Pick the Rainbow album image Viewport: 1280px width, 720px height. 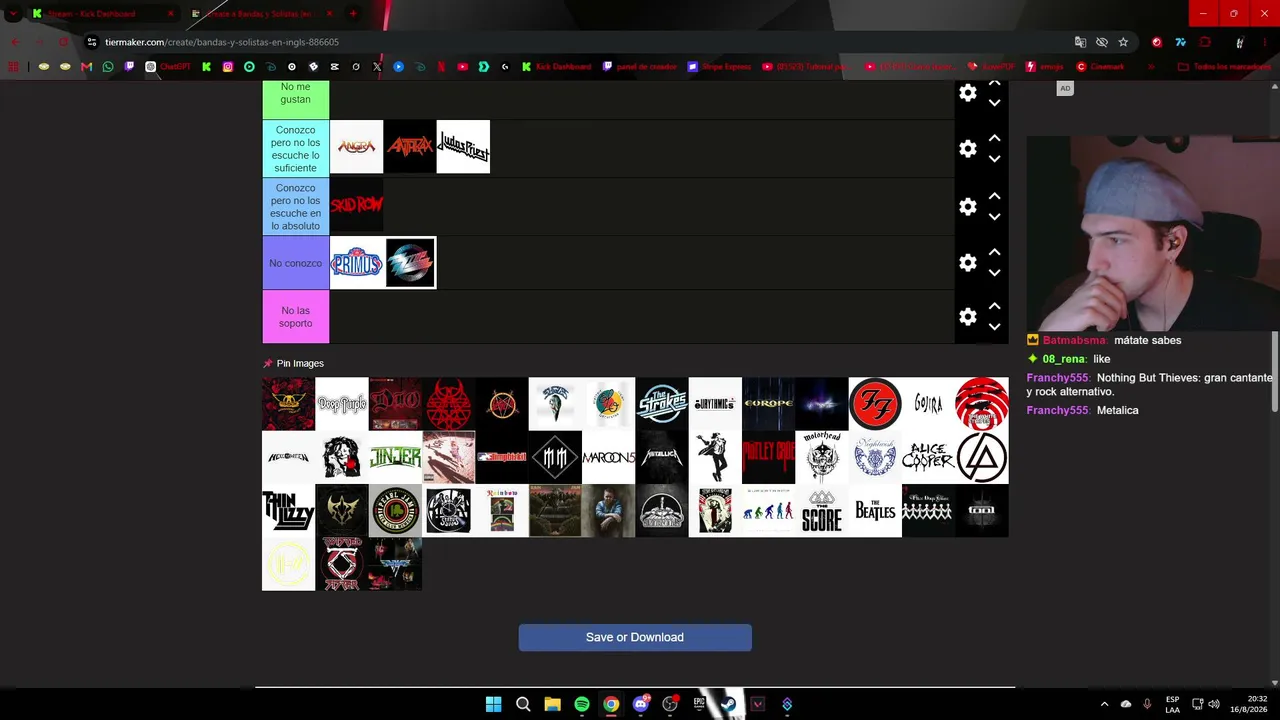(502, 511)
